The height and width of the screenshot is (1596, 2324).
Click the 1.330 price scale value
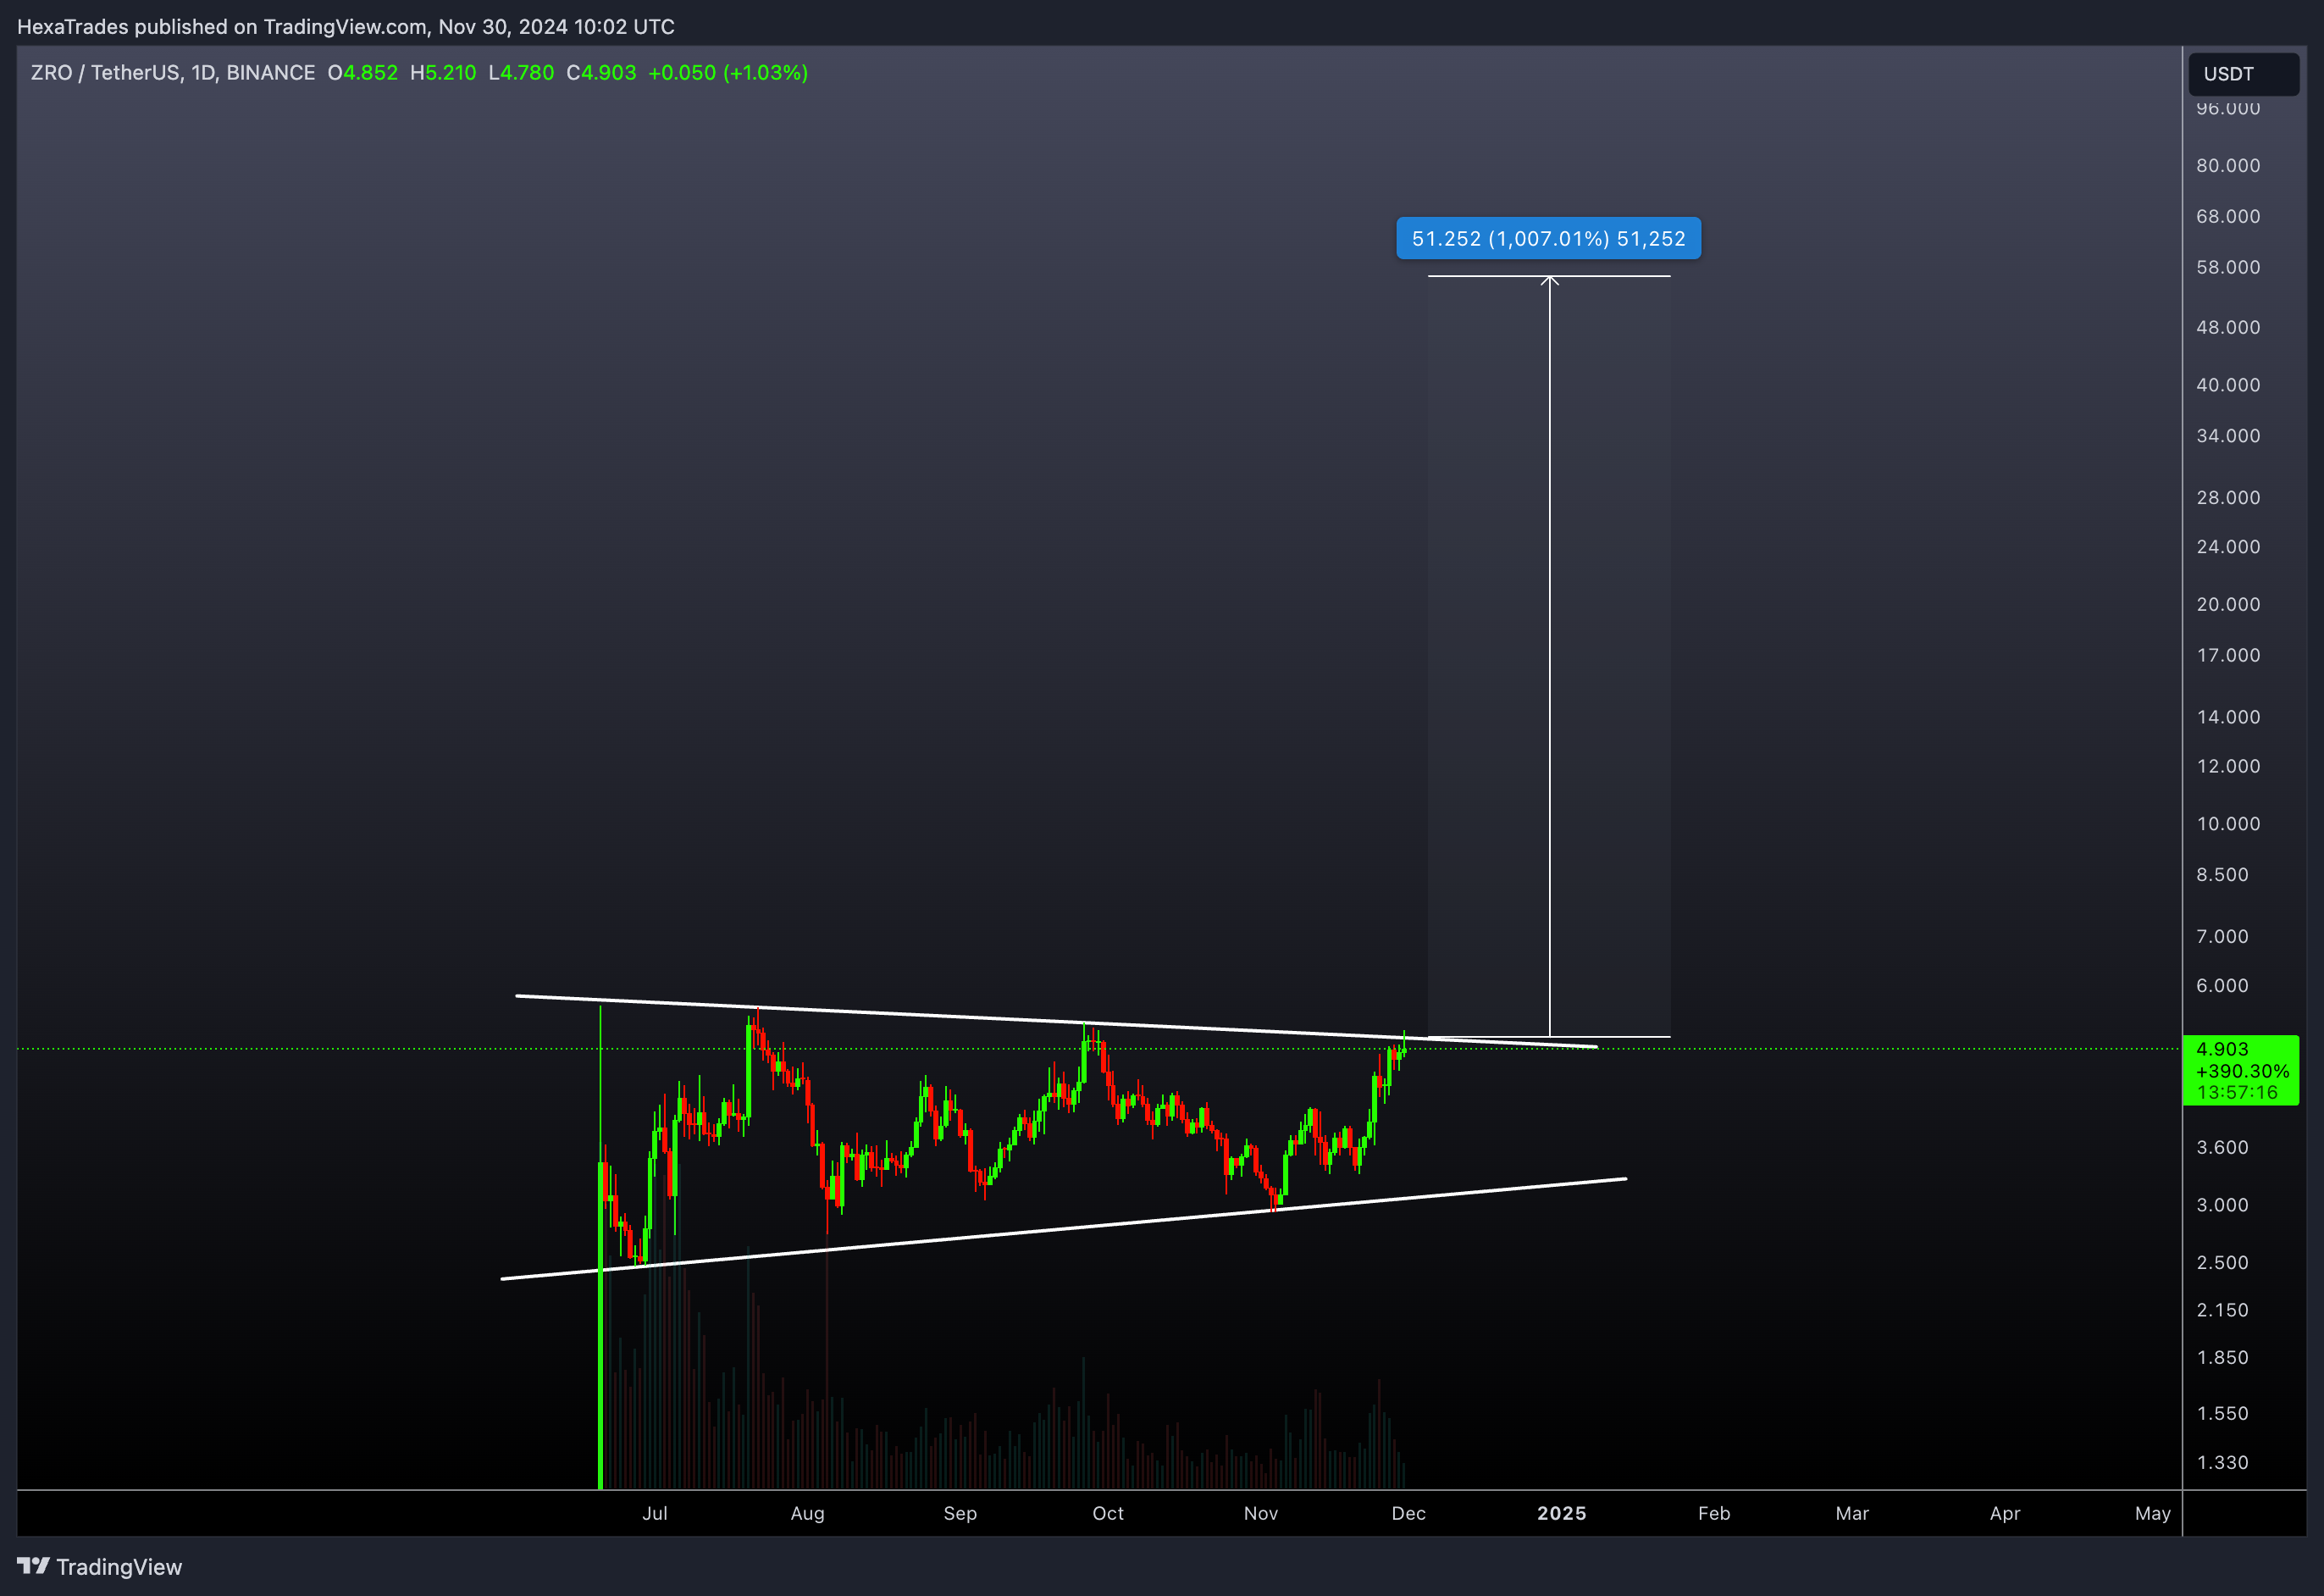tap(2222, 1463)
